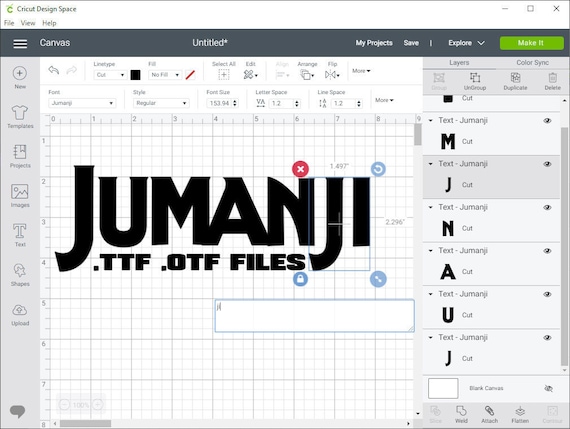Open the Explore machine dropdown
The width and height of the screenshot is (570, 429).
click(x=466, y=43)
